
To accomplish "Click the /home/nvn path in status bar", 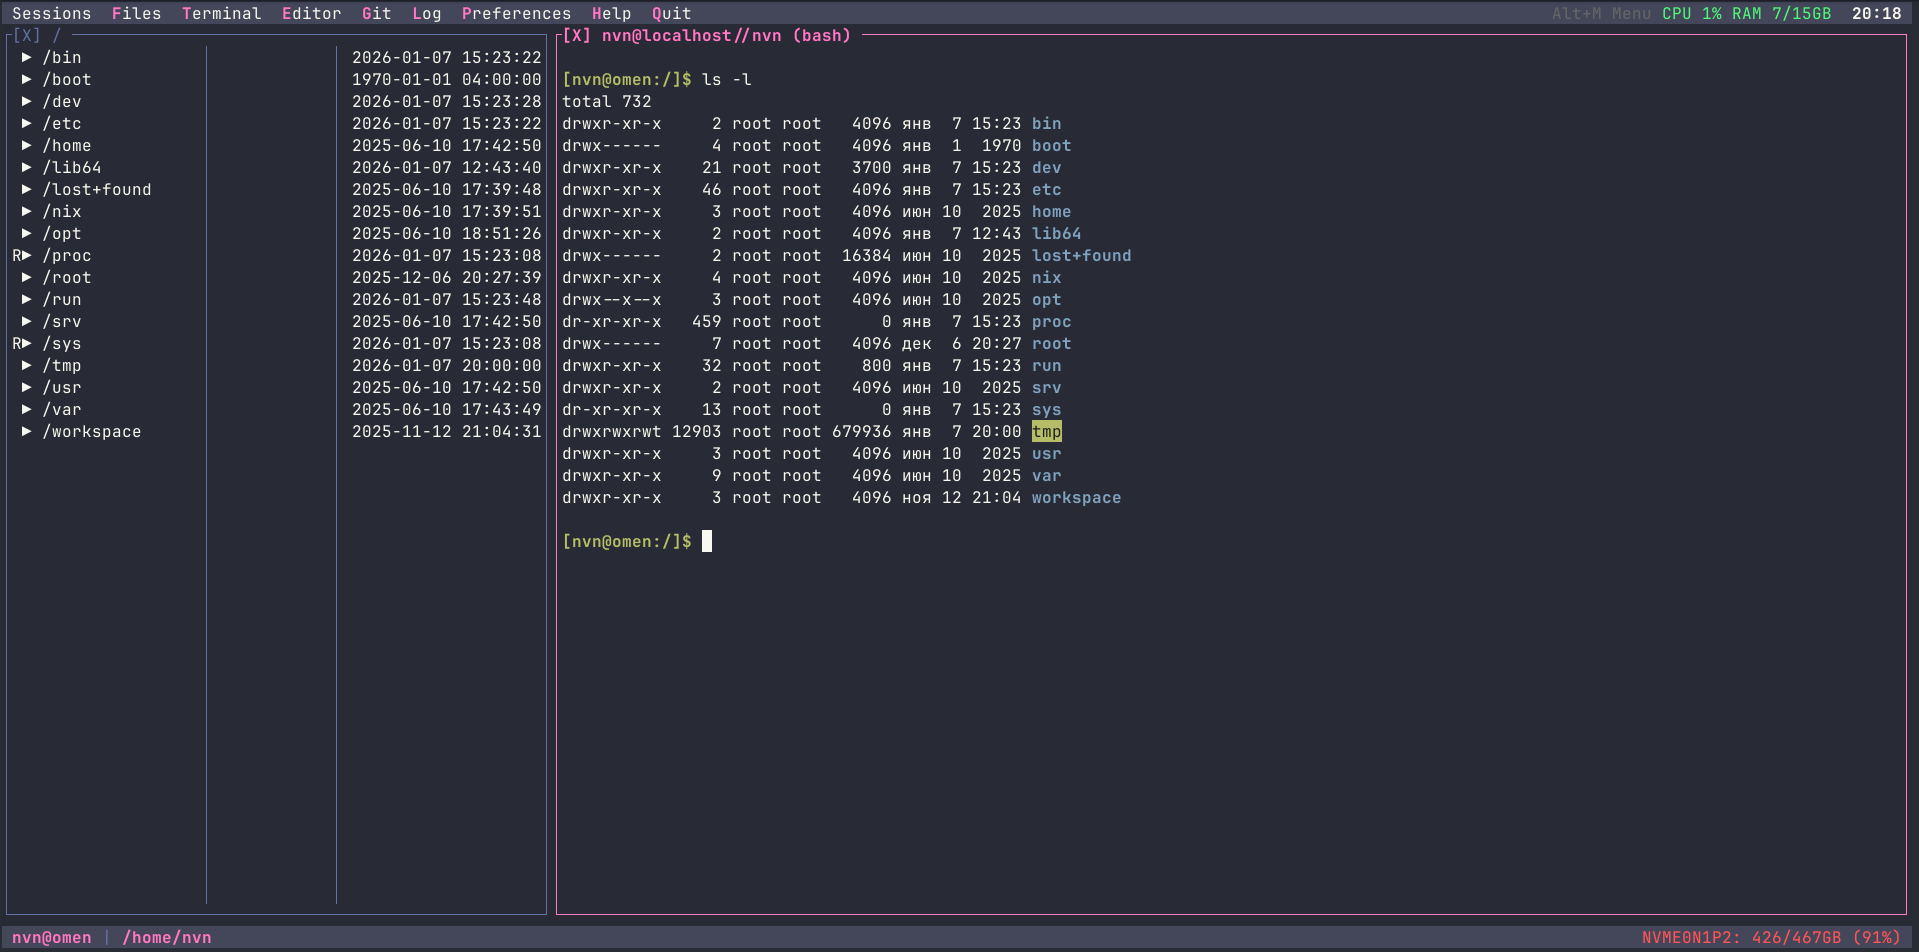I will [167, 937].
